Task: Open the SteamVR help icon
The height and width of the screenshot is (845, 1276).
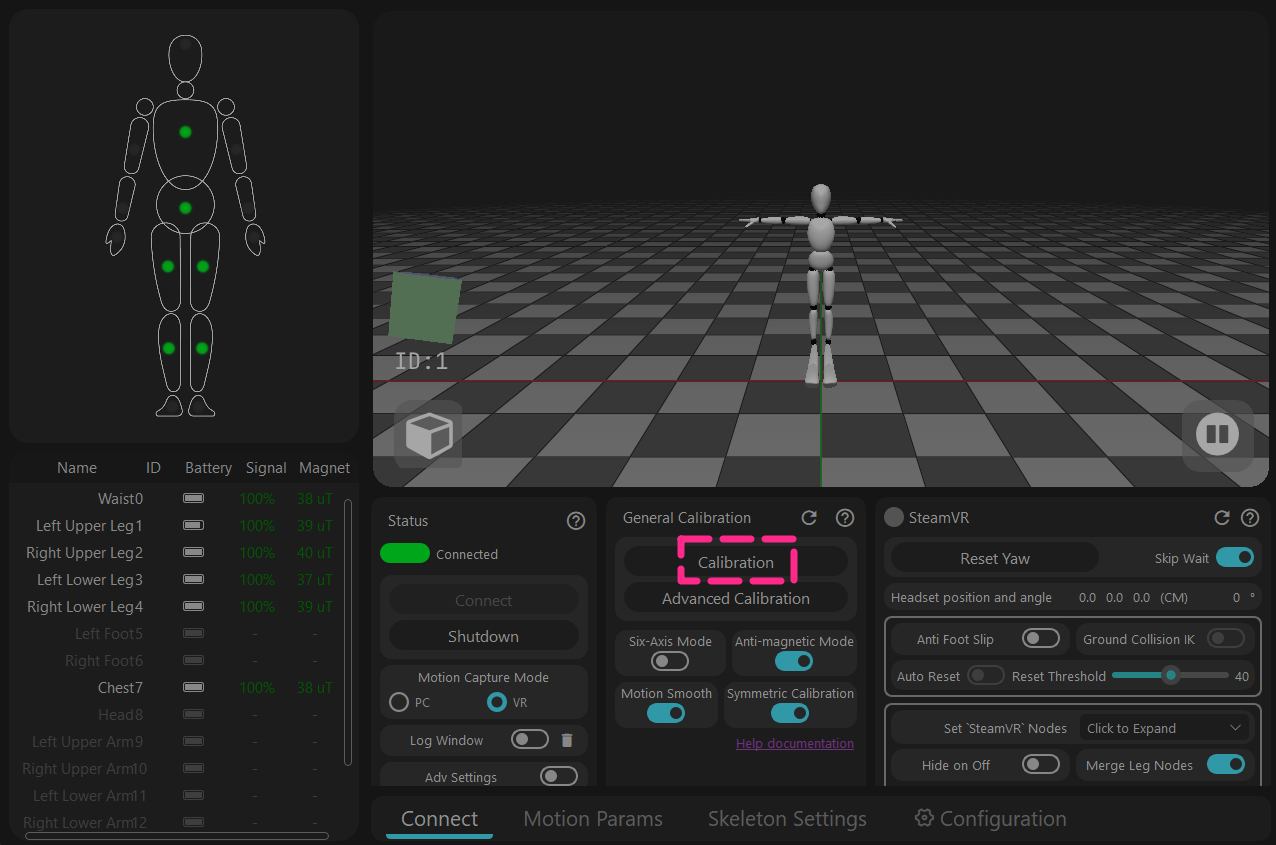Action: (x=1250, y=517)
